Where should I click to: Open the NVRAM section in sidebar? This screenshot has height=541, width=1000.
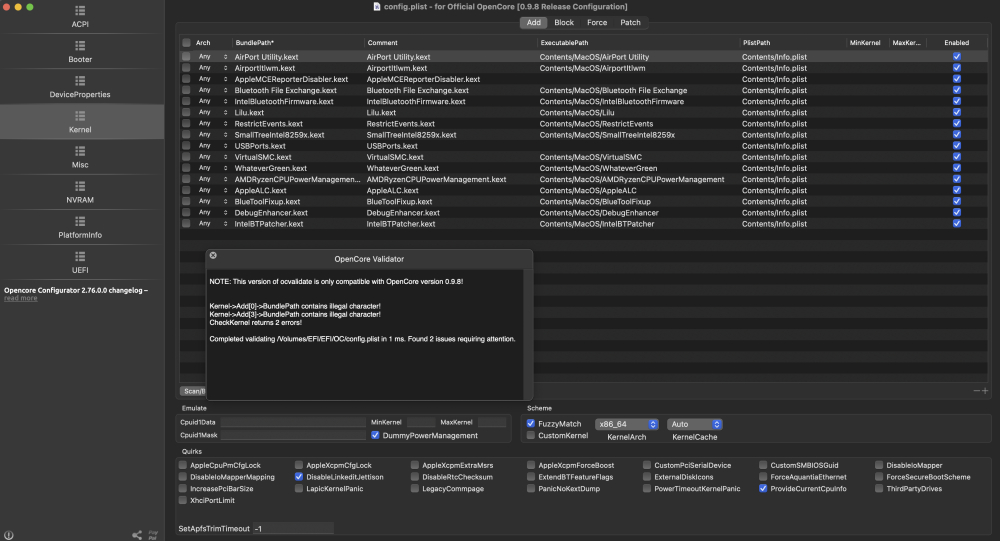[80, 193]
